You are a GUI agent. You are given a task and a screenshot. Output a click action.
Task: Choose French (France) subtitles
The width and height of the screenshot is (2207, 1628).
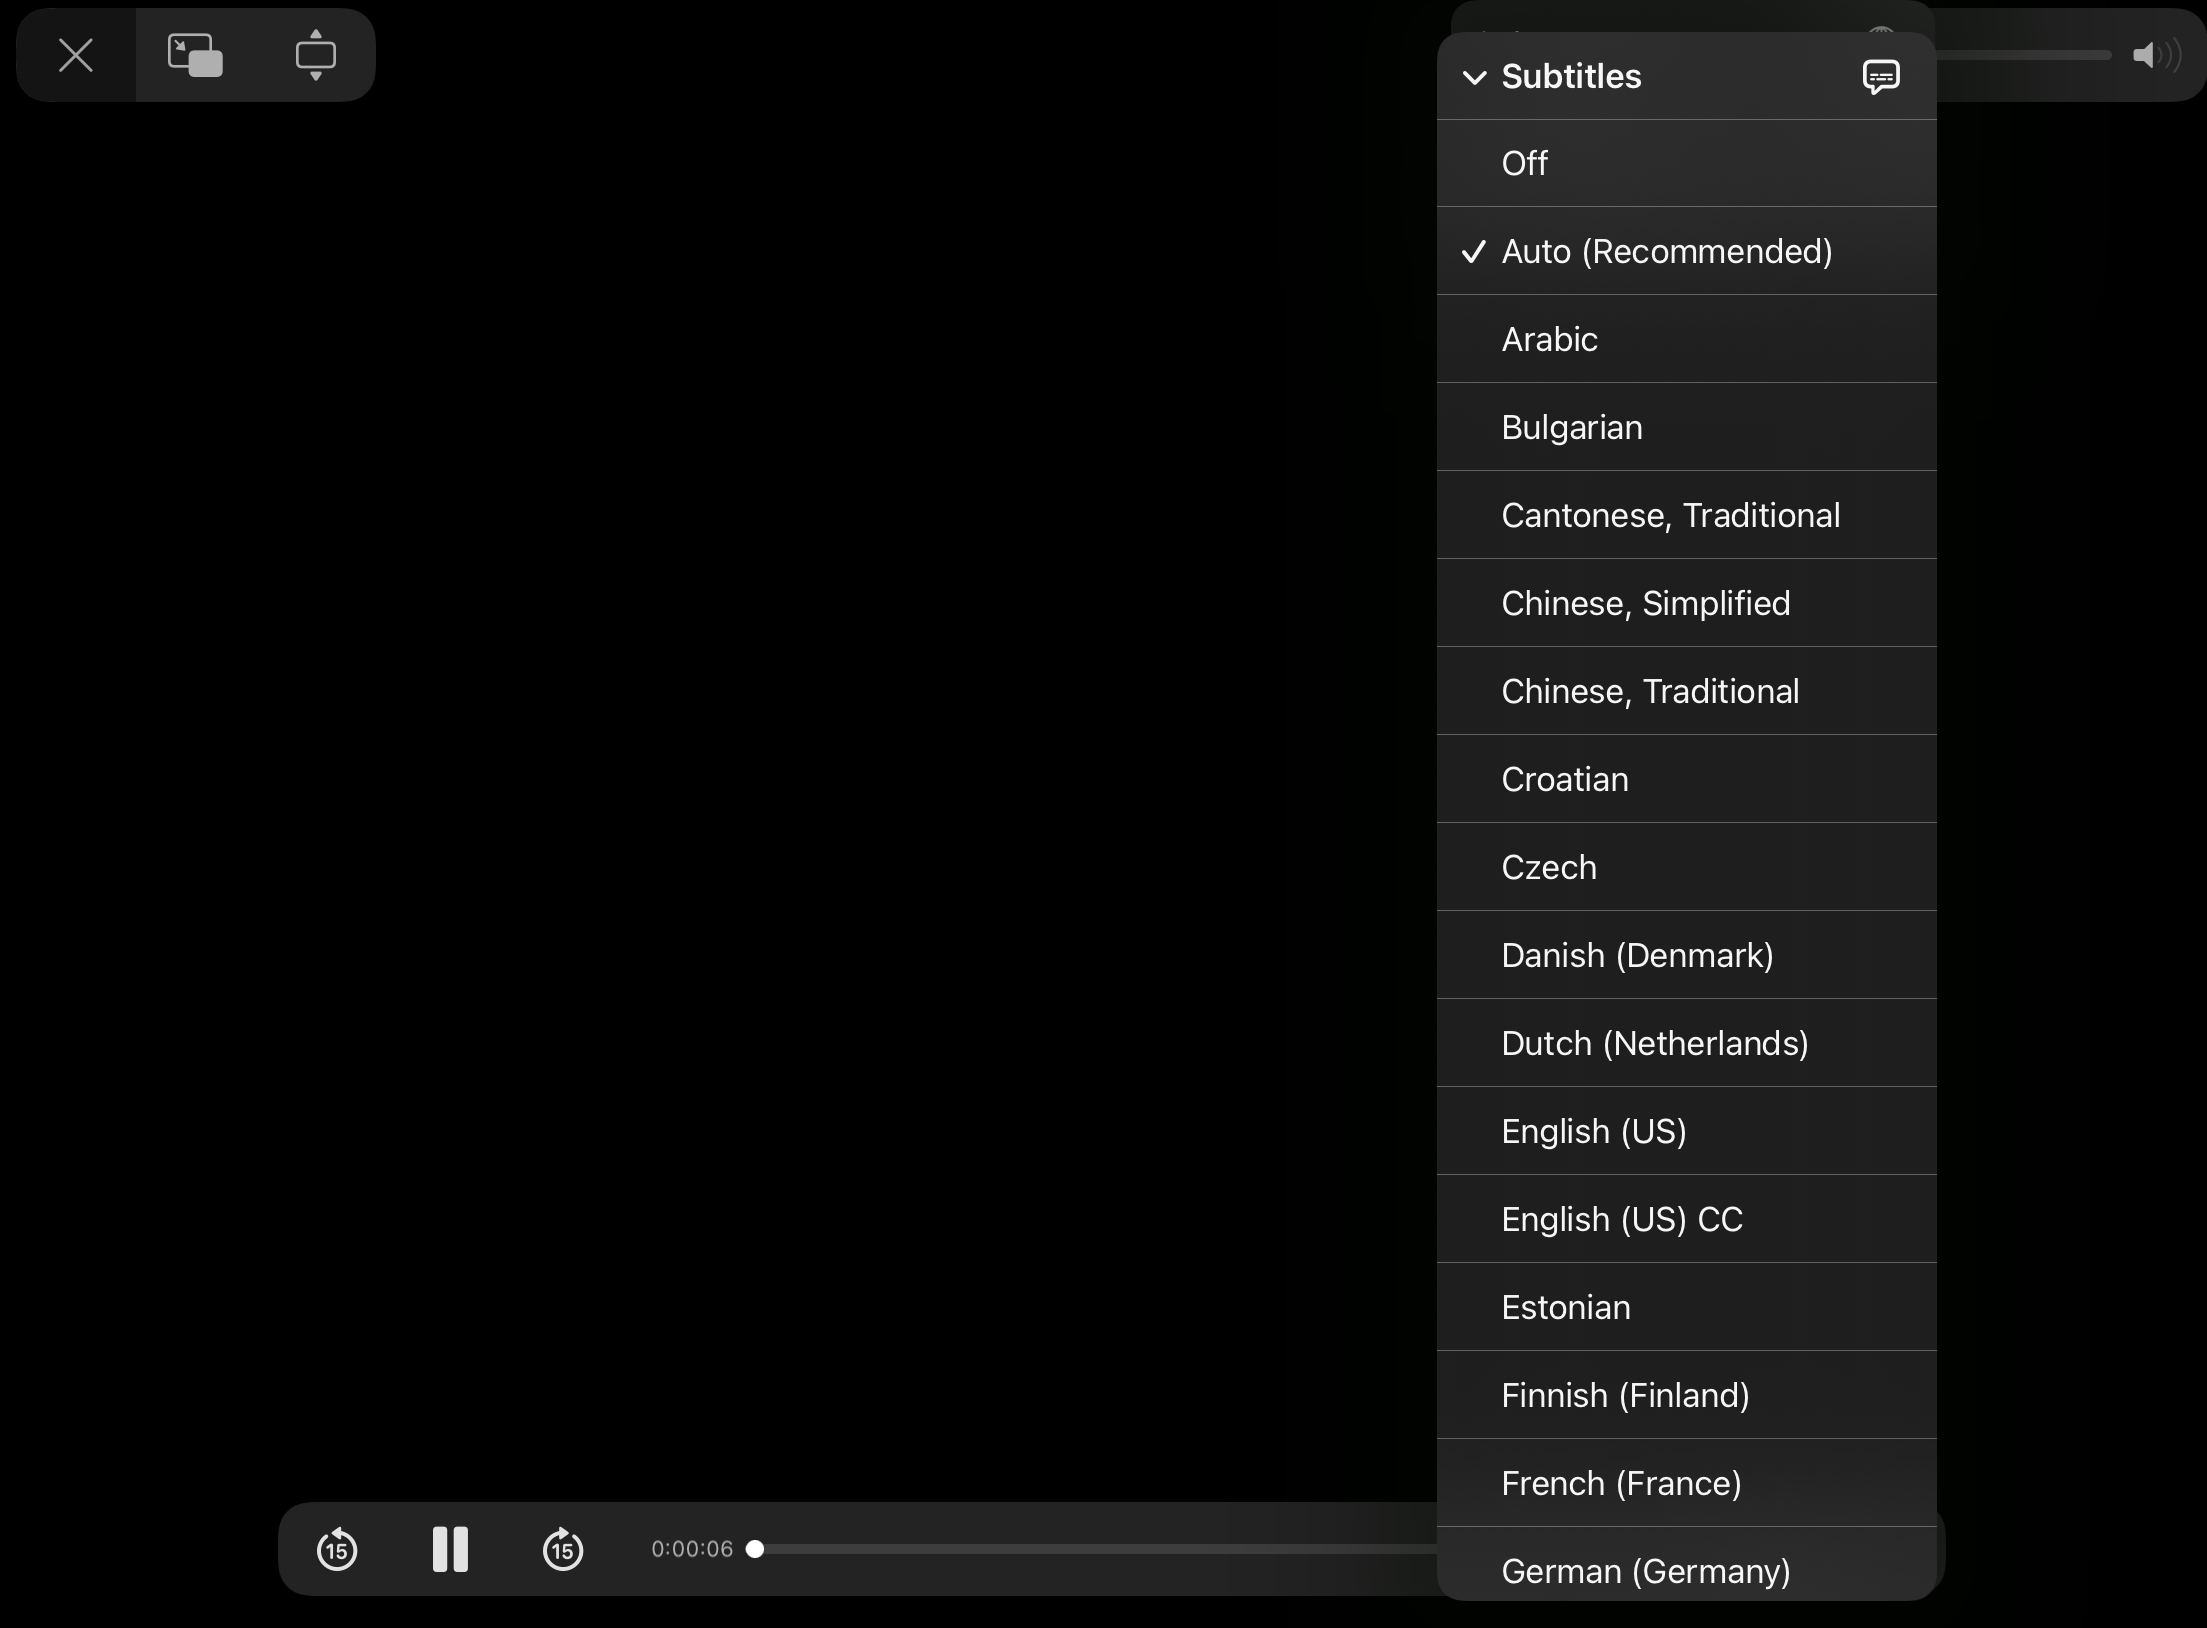pos(1687,1483)
